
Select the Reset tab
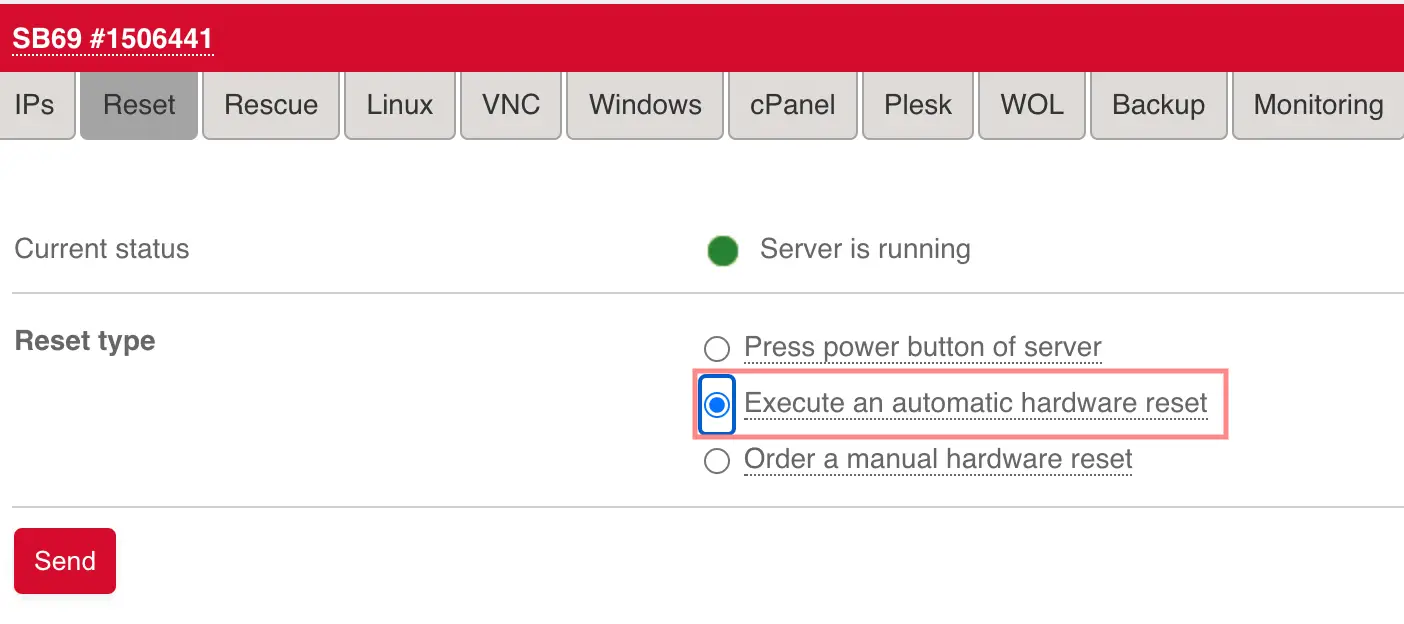[139, 104]
